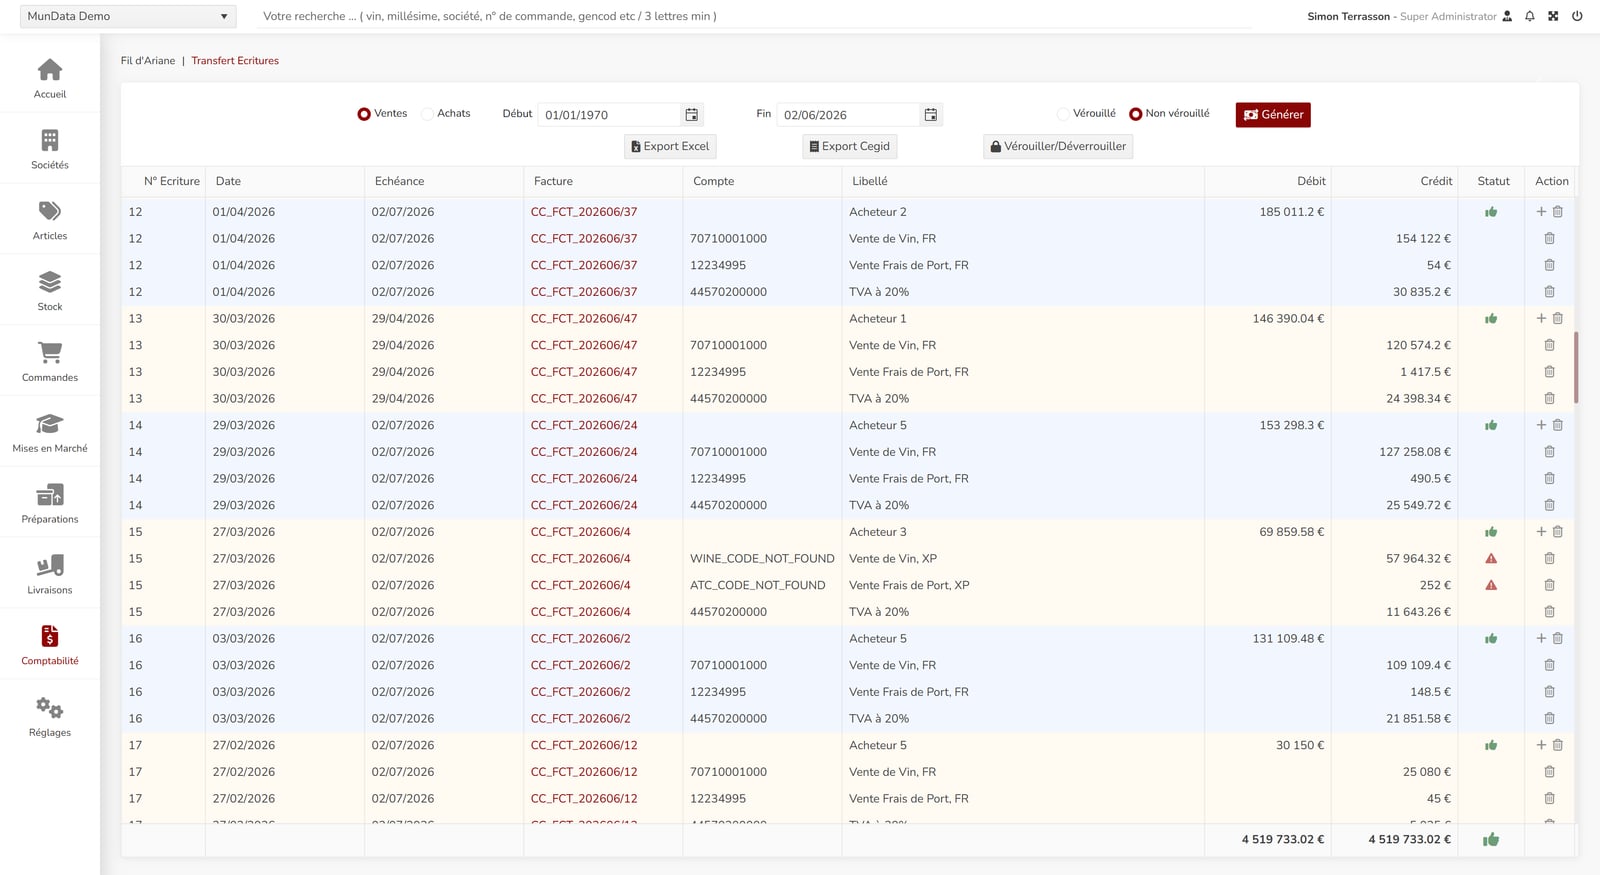Screen dimensions: 1600x875
Task: Select the Ventes radio option
Action: pyautogui.click(x=364, y=114)
